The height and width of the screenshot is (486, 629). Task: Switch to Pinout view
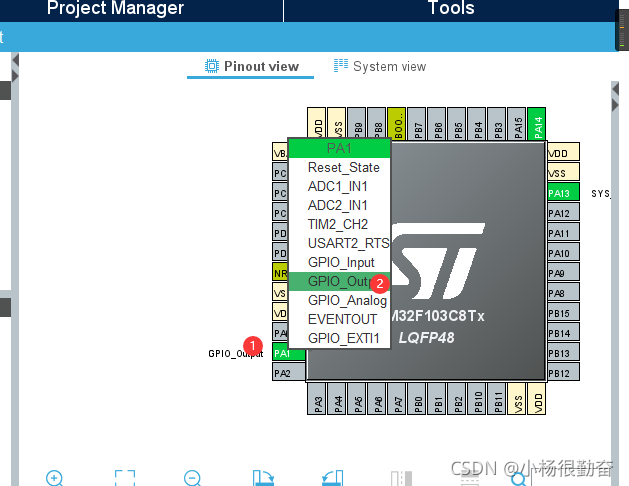click(x=252, y=66)
